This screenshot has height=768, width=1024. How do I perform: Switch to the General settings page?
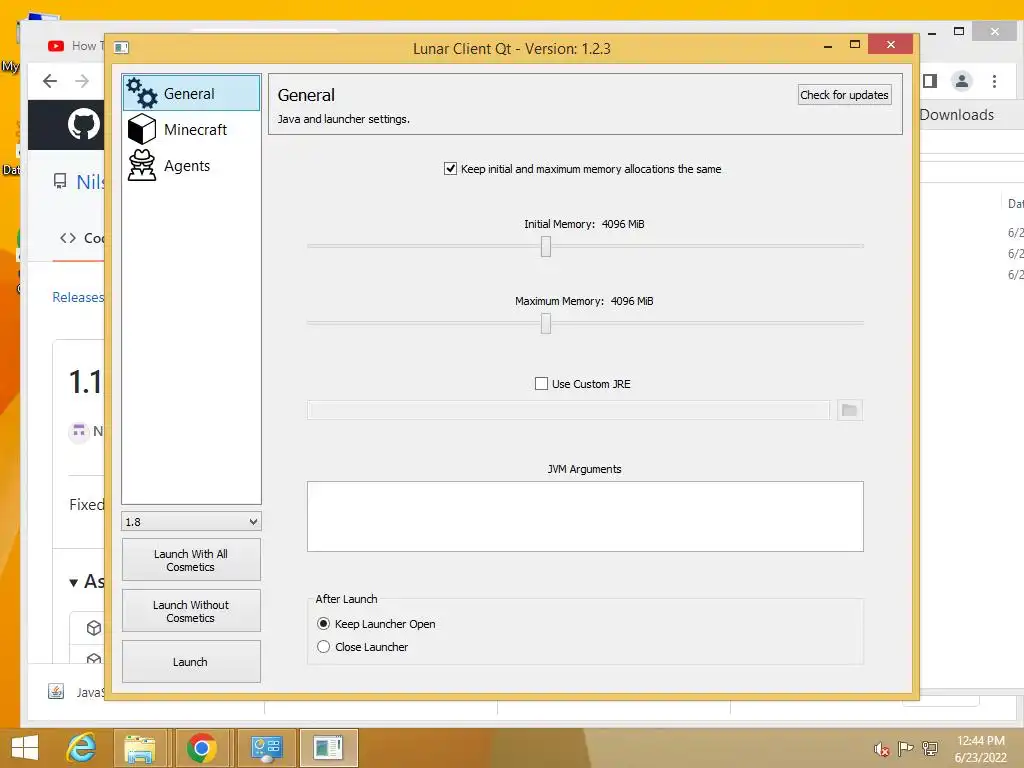[191, 93]
